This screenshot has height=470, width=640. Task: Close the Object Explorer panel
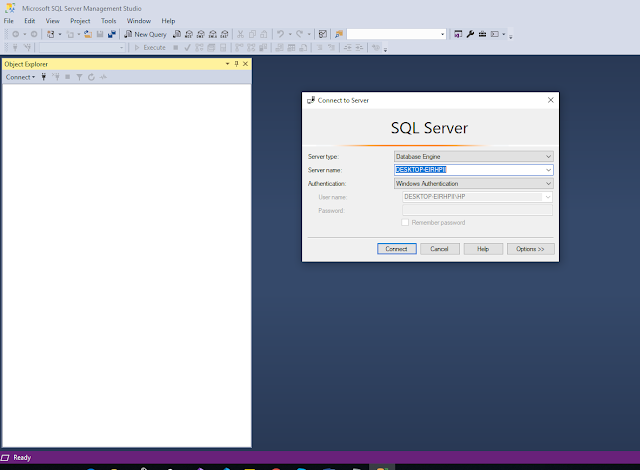245,64
